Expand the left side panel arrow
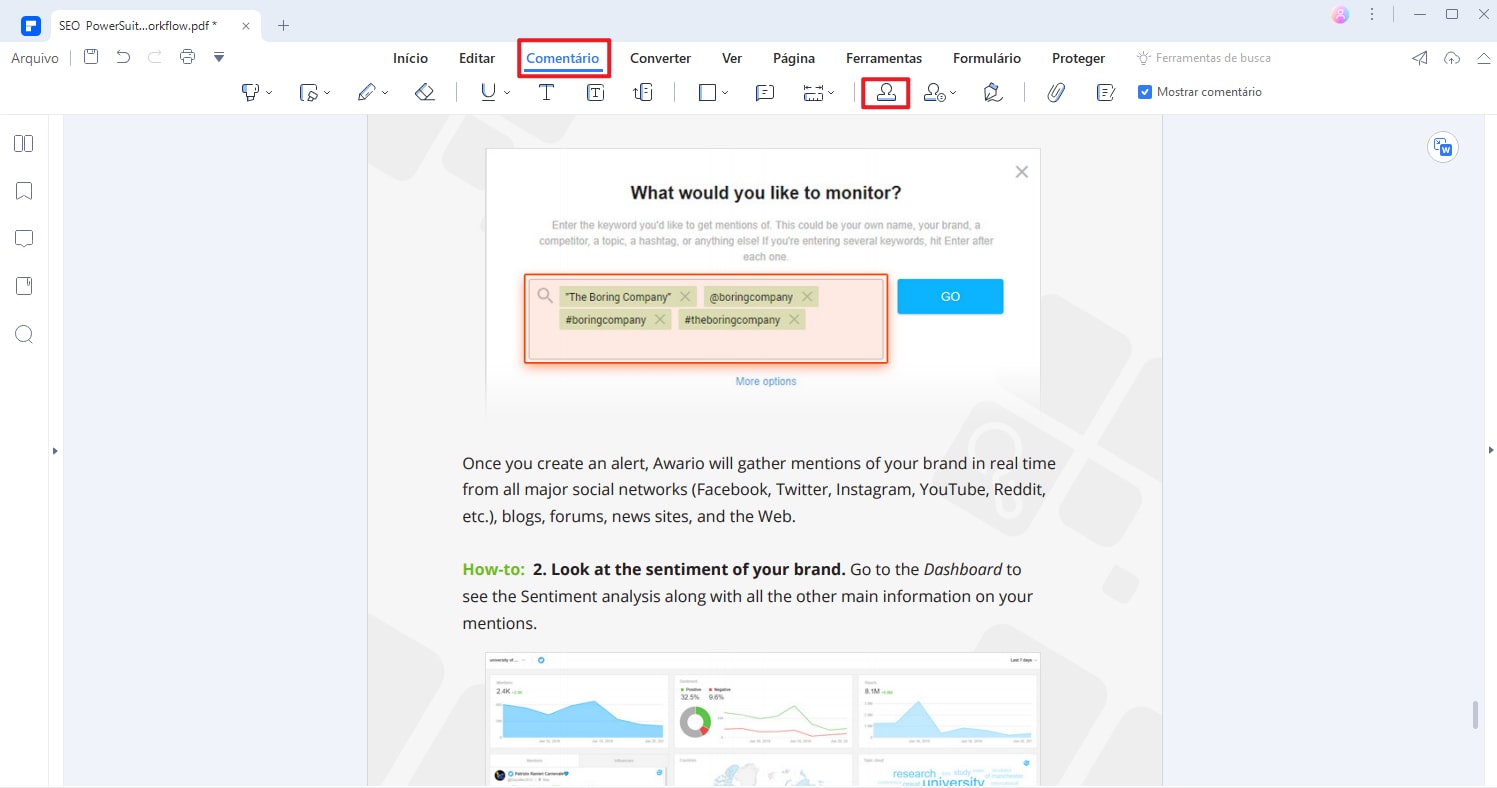 tap(55, 451)
